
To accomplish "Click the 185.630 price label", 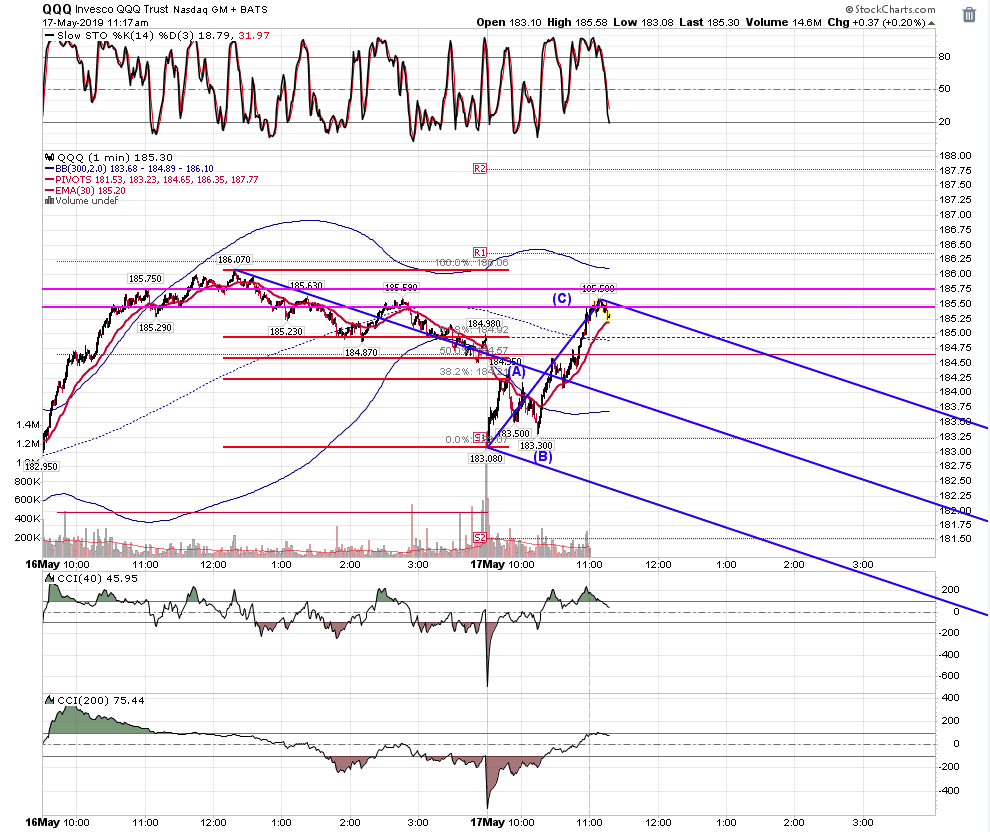I will pyautogui.click(x=306, y=286).
